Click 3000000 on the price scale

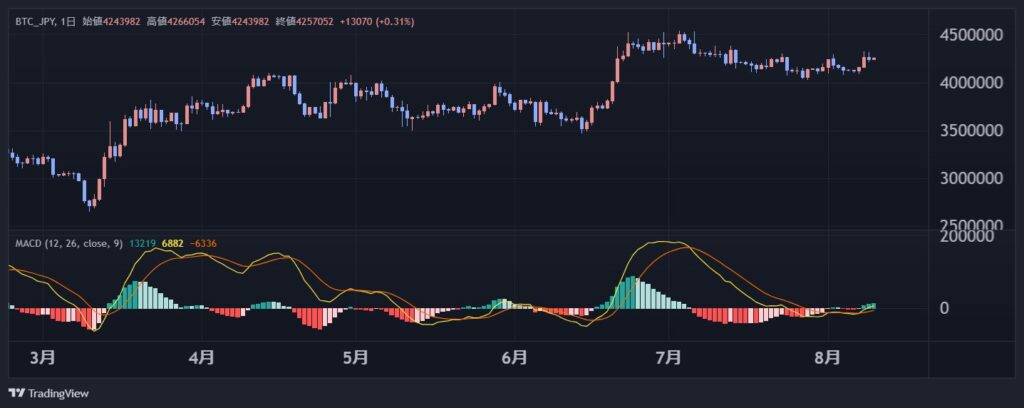pyautogui.click(x=970, y=179)
